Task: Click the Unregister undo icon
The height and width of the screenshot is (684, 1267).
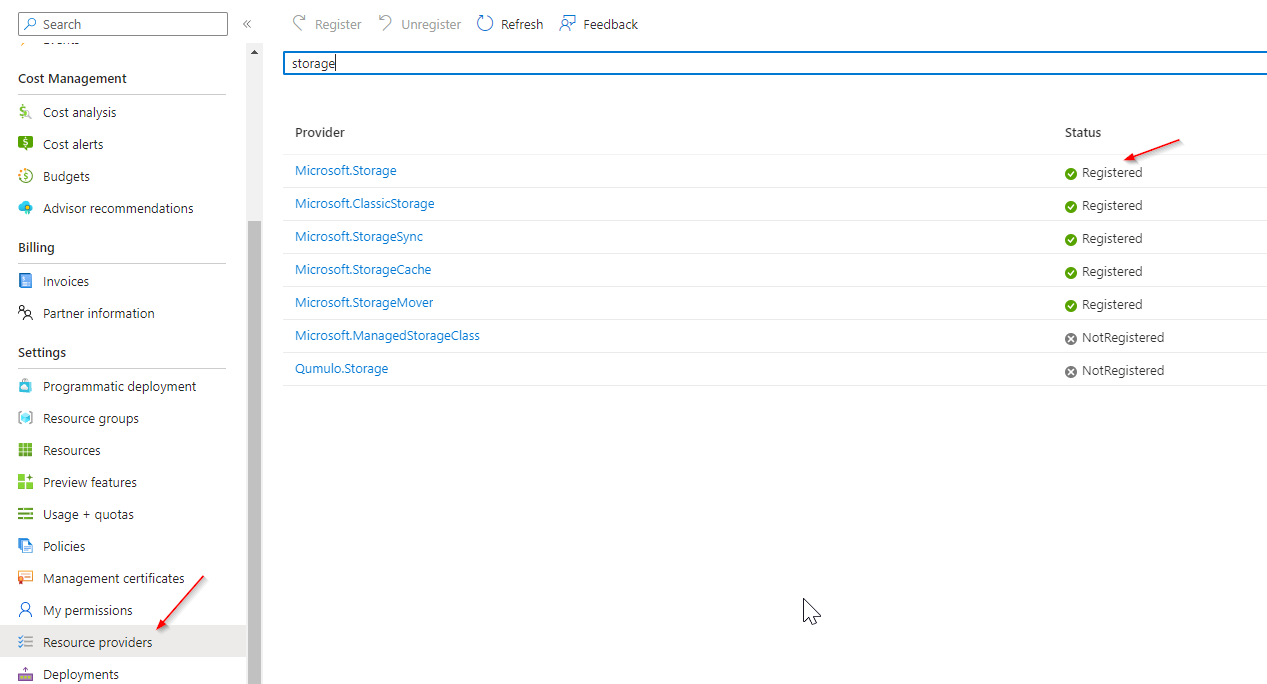Action: pos(385,23)
